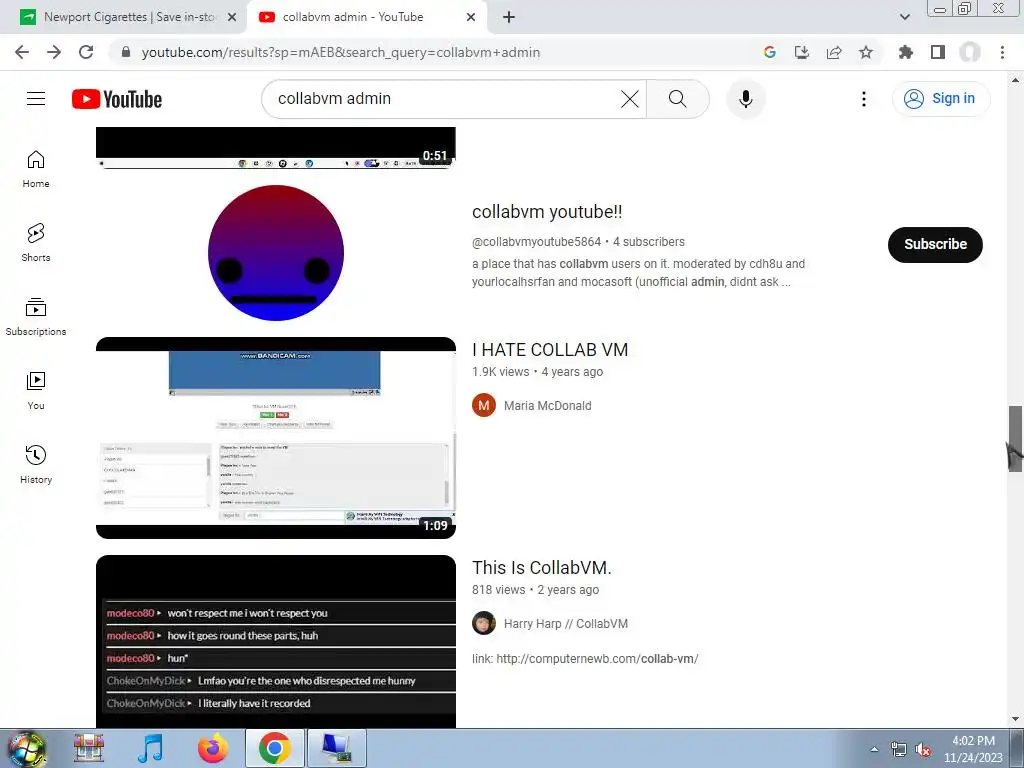This screenshot has width=1024, height=768.
Task: Select collabvm admin - YouTube tab
Action: 367,17
